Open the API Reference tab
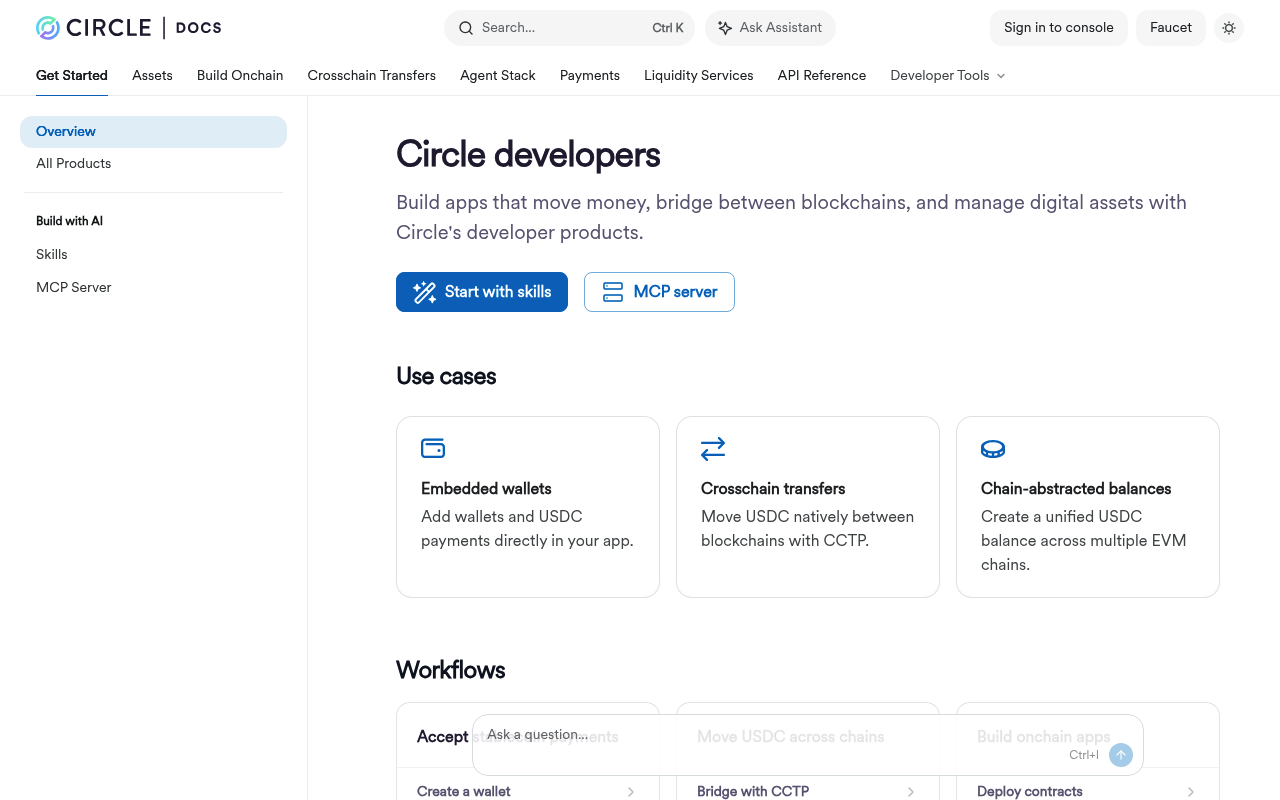Image resolution: width=1280 pixels, height=800 pixels. [822, 75]
